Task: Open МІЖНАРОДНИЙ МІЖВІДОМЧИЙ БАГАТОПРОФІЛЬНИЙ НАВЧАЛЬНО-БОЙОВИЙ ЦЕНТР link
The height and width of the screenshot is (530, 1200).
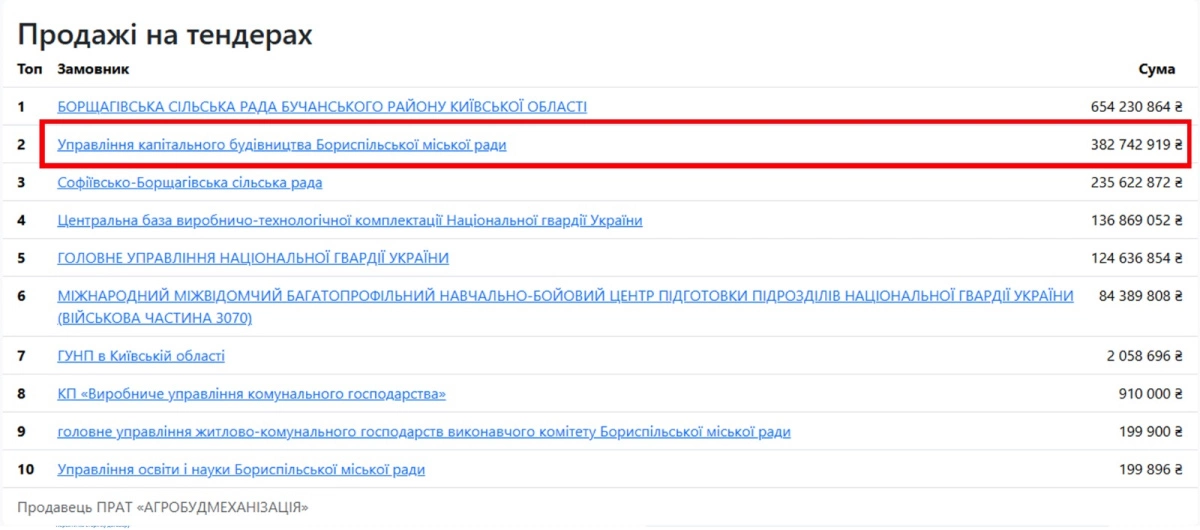Action: click(x=566, y=307)
